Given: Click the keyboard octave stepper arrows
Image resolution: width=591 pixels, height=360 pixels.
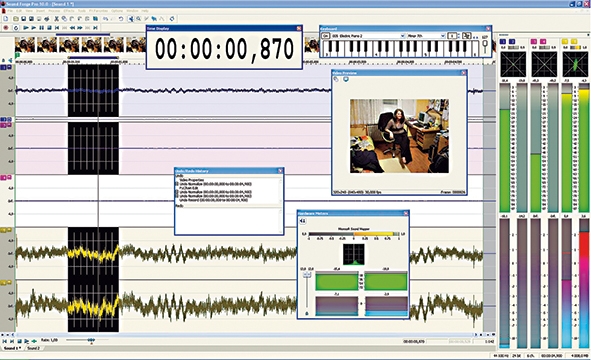Looking at the screenshot, I should (x=459, y=36).
